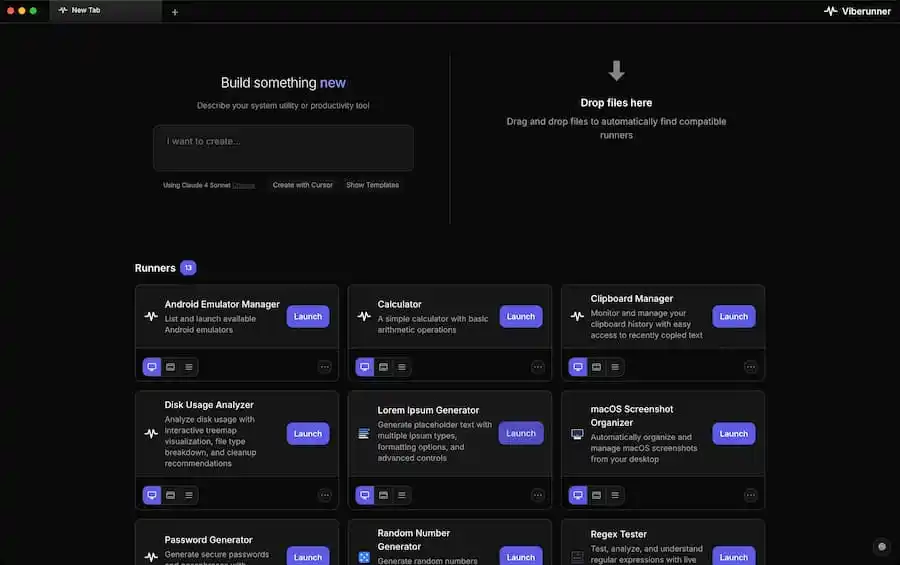
Task: Launch the Regex Tester runner
Action: tap(734, 556)
